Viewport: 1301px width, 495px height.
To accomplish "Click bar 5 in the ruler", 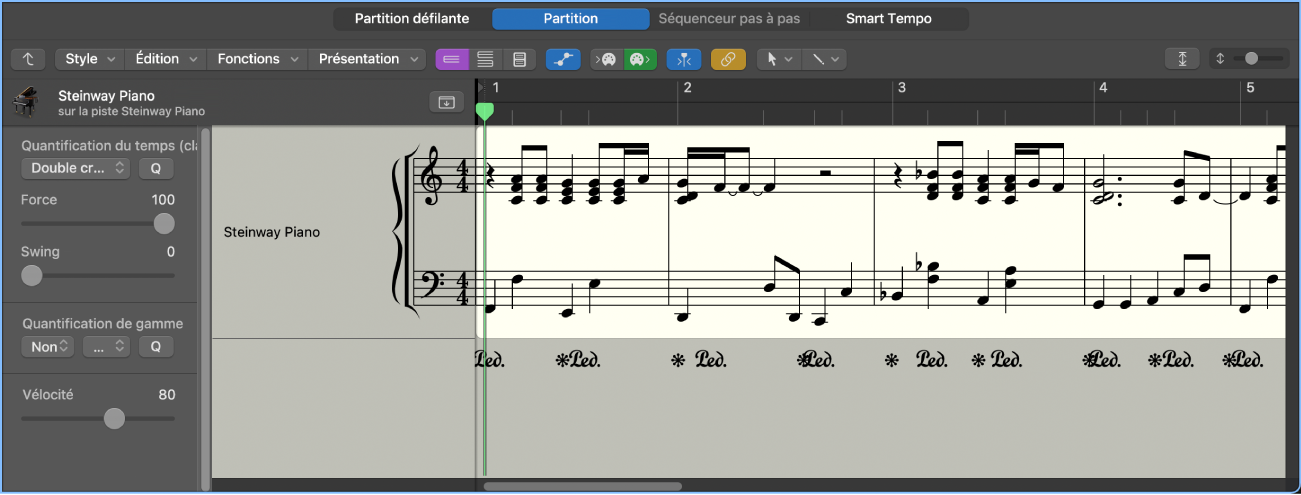I will pyautogui.click(x=1250, y=88).
